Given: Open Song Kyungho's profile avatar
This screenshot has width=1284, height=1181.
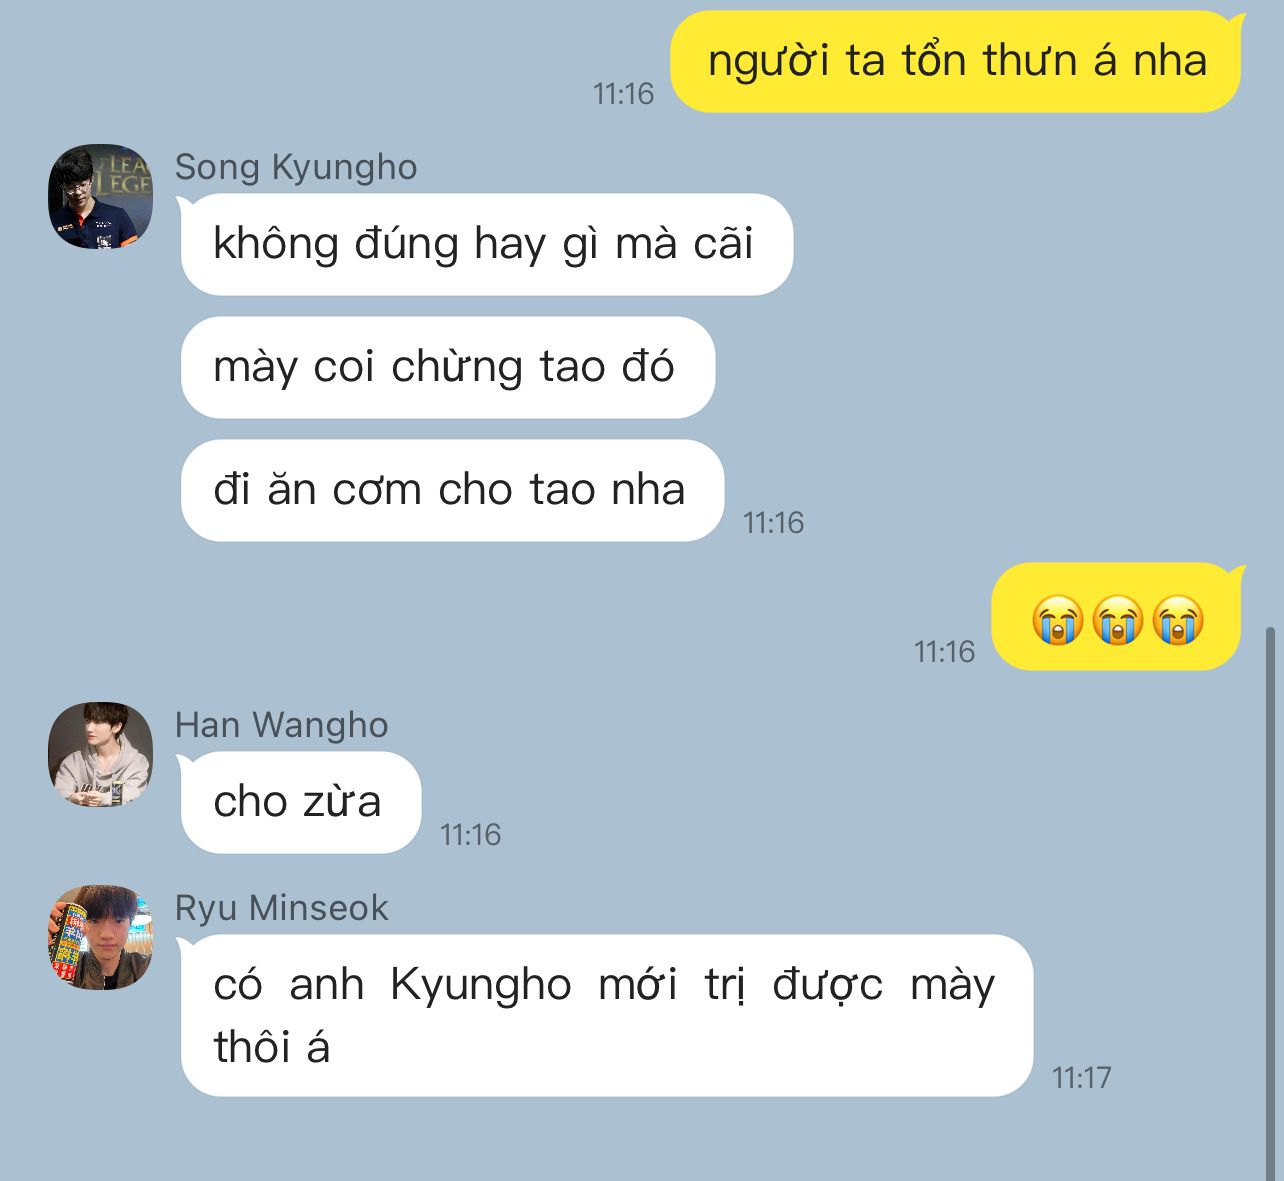Looking at the screenshot, I should coord(101,196).
